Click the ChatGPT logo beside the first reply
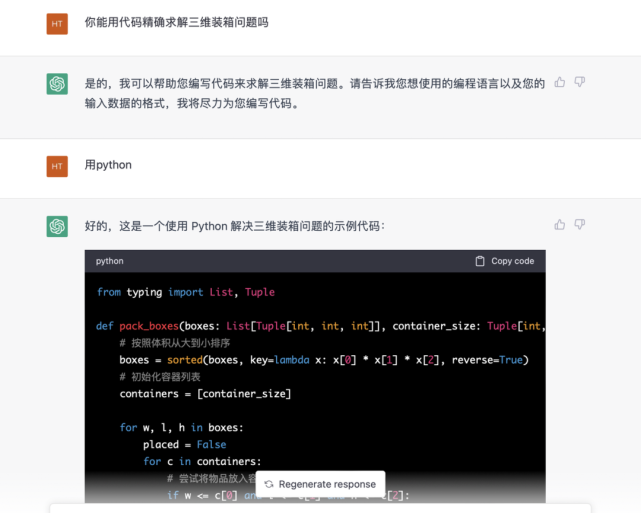641x513 pixels. 57,84
